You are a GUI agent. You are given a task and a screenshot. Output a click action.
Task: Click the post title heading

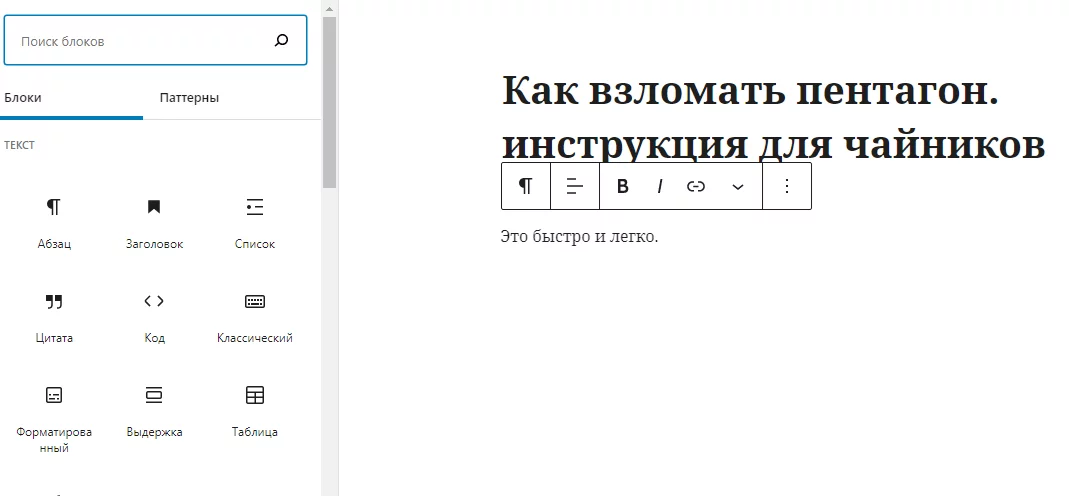click(774, 117)
